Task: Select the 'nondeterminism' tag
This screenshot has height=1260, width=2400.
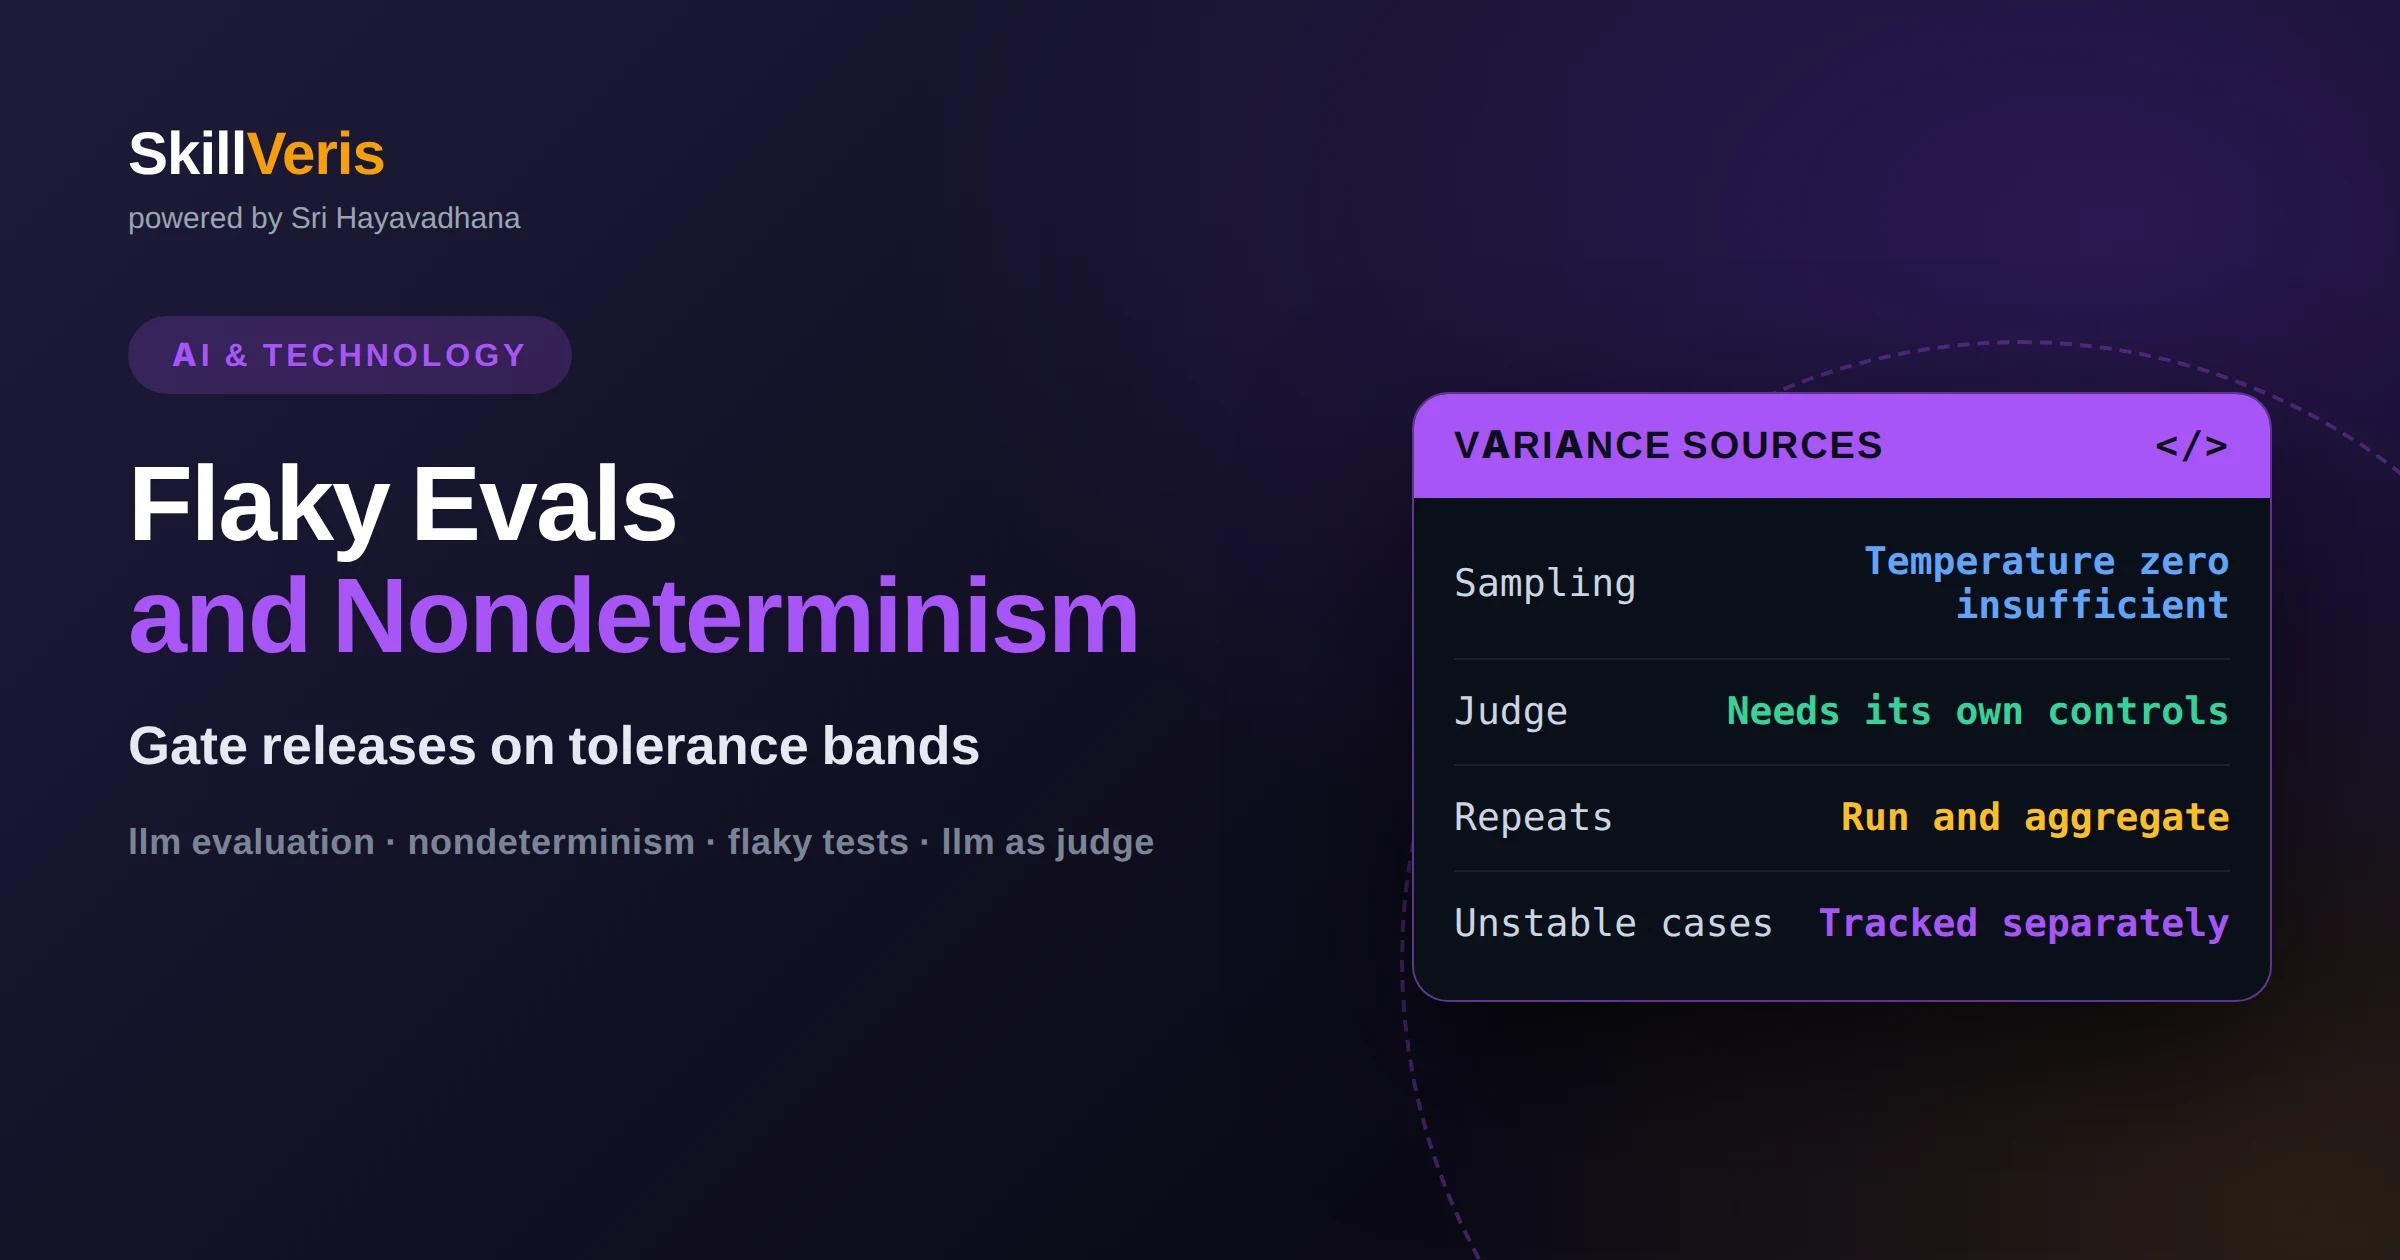Action: point(551,842)
